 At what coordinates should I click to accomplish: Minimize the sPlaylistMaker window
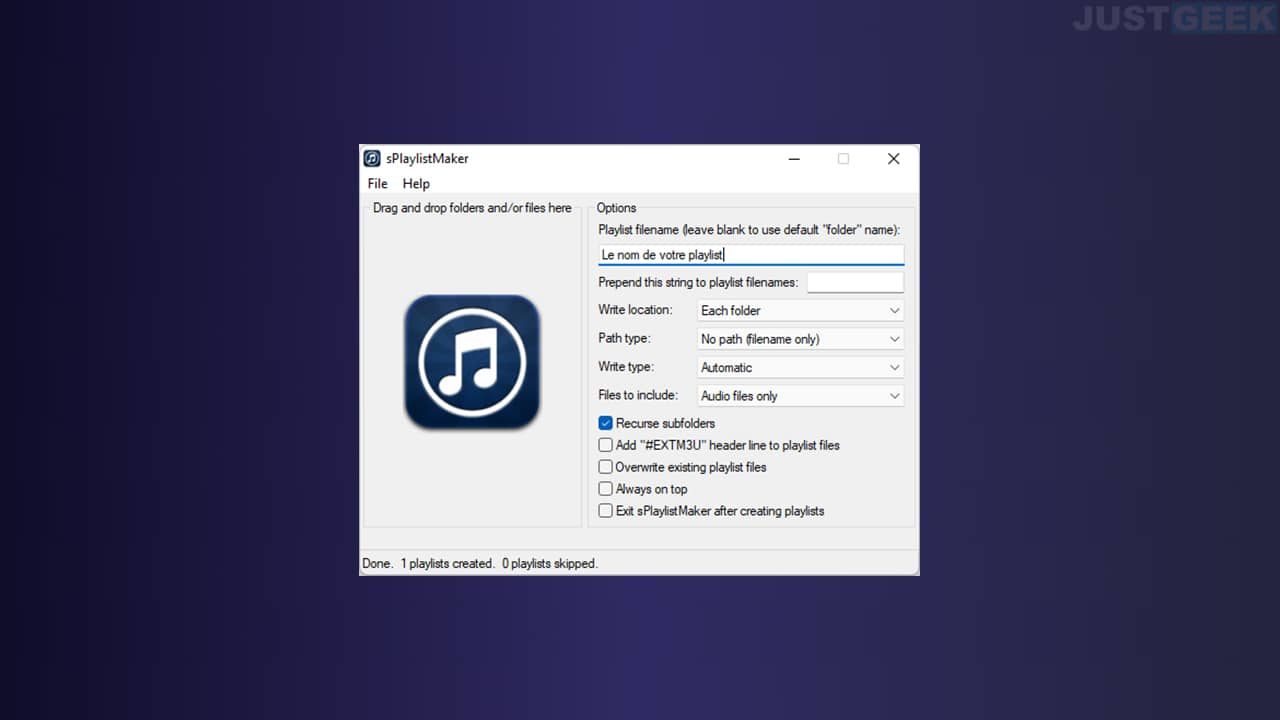pos(794,158)
